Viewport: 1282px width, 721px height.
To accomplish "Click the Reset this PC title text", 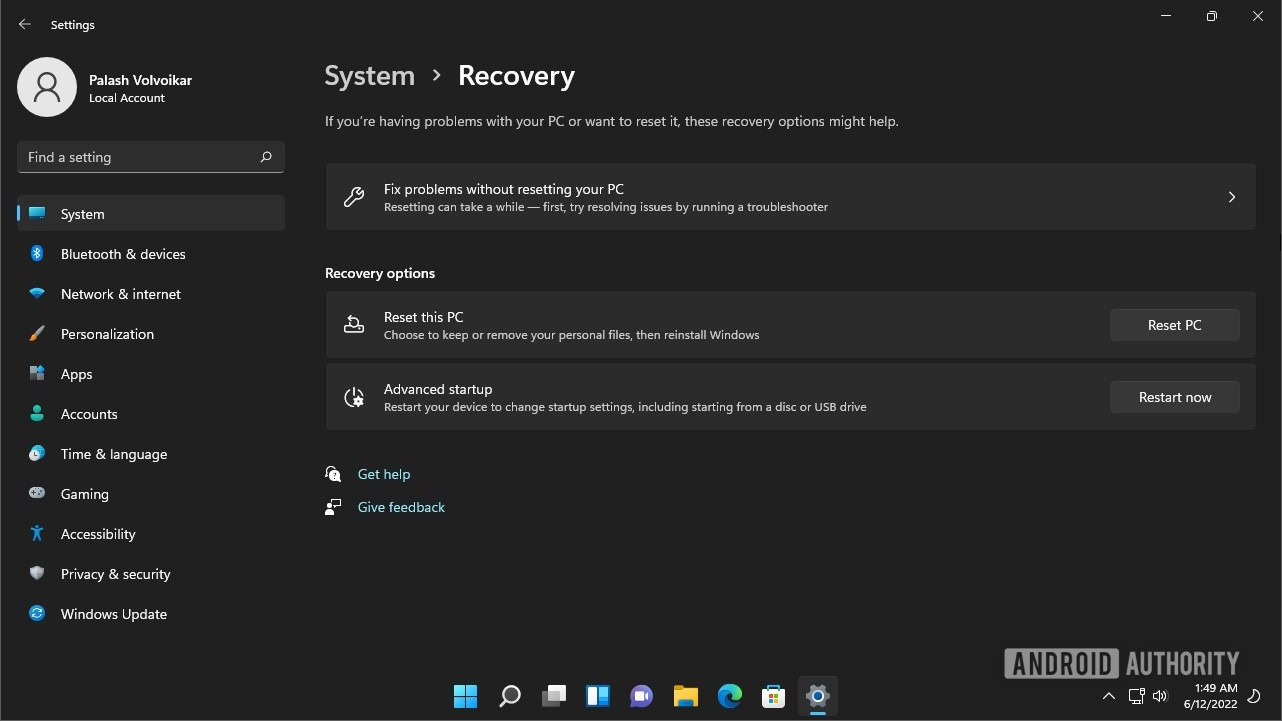I will coord(424,317).
